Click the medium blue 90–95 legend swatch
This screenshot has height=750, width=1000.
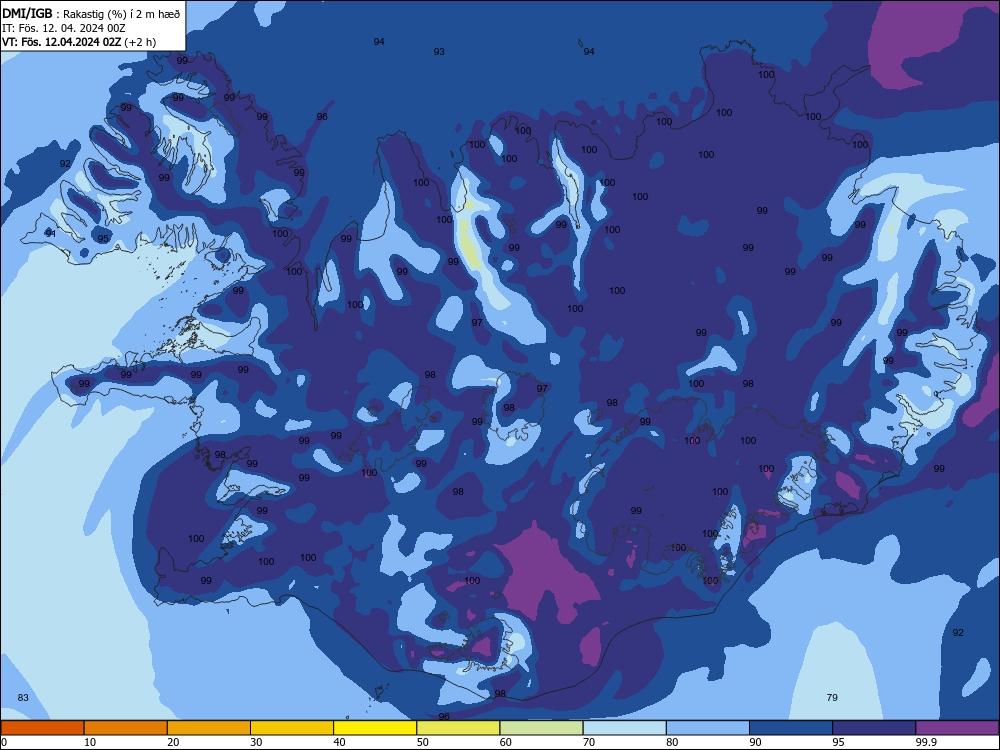coord(791,728)
